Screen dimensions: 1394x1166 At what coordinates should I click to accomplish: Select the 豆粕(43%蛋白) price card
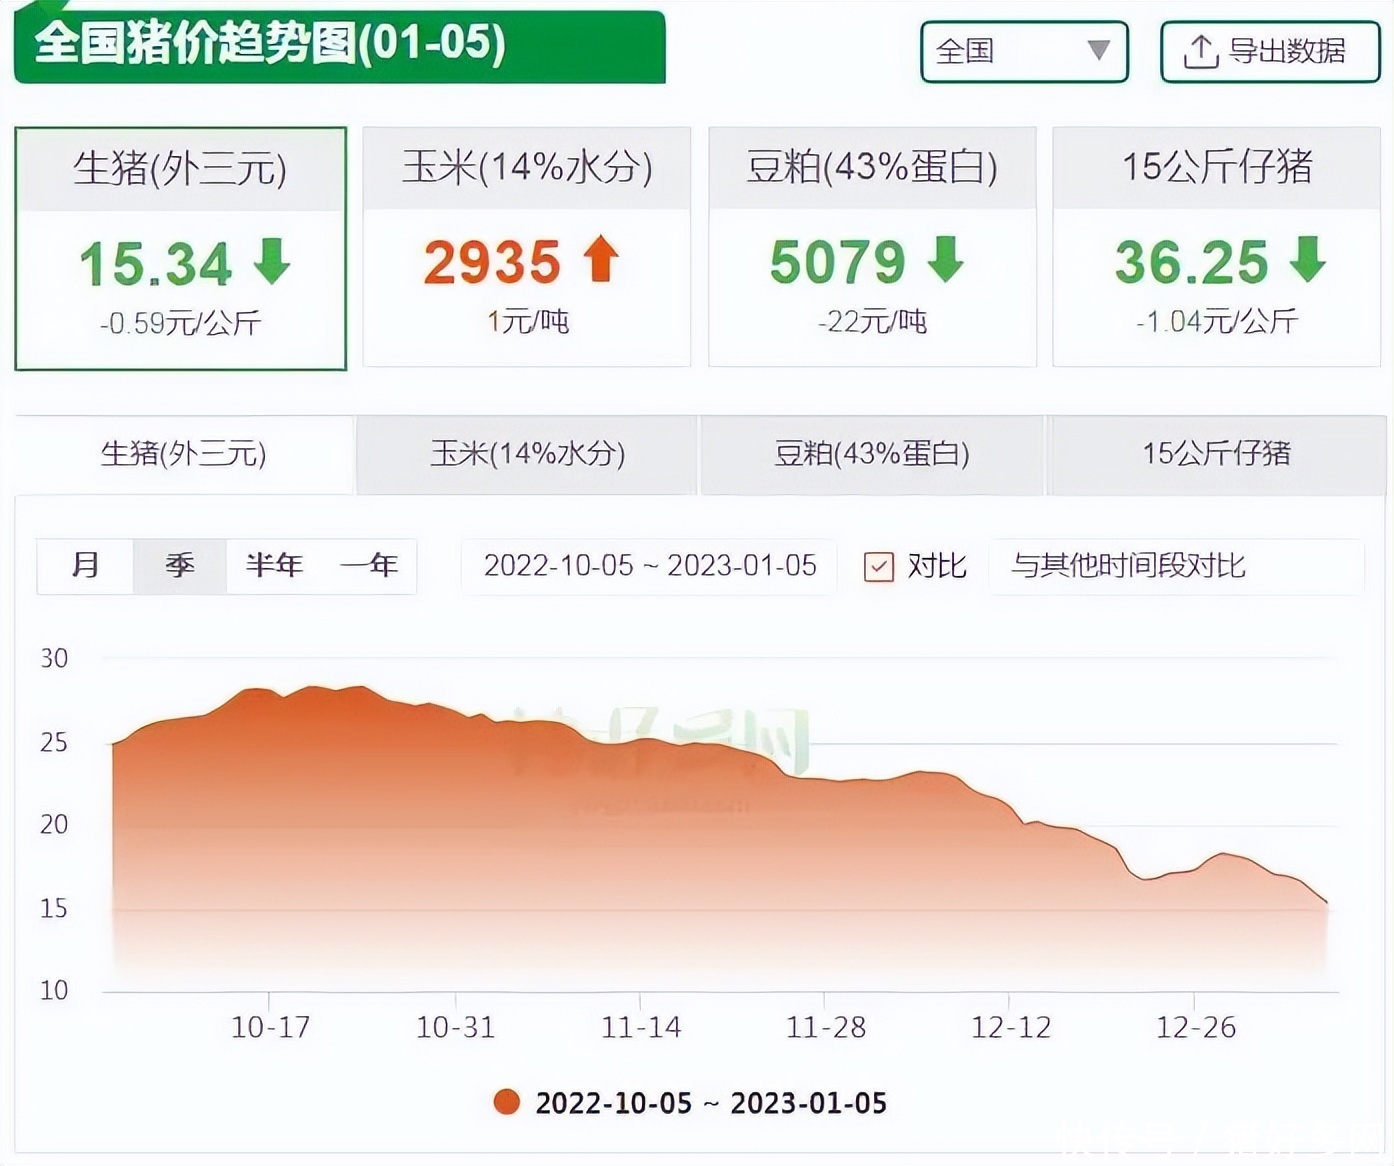(872, 247)
